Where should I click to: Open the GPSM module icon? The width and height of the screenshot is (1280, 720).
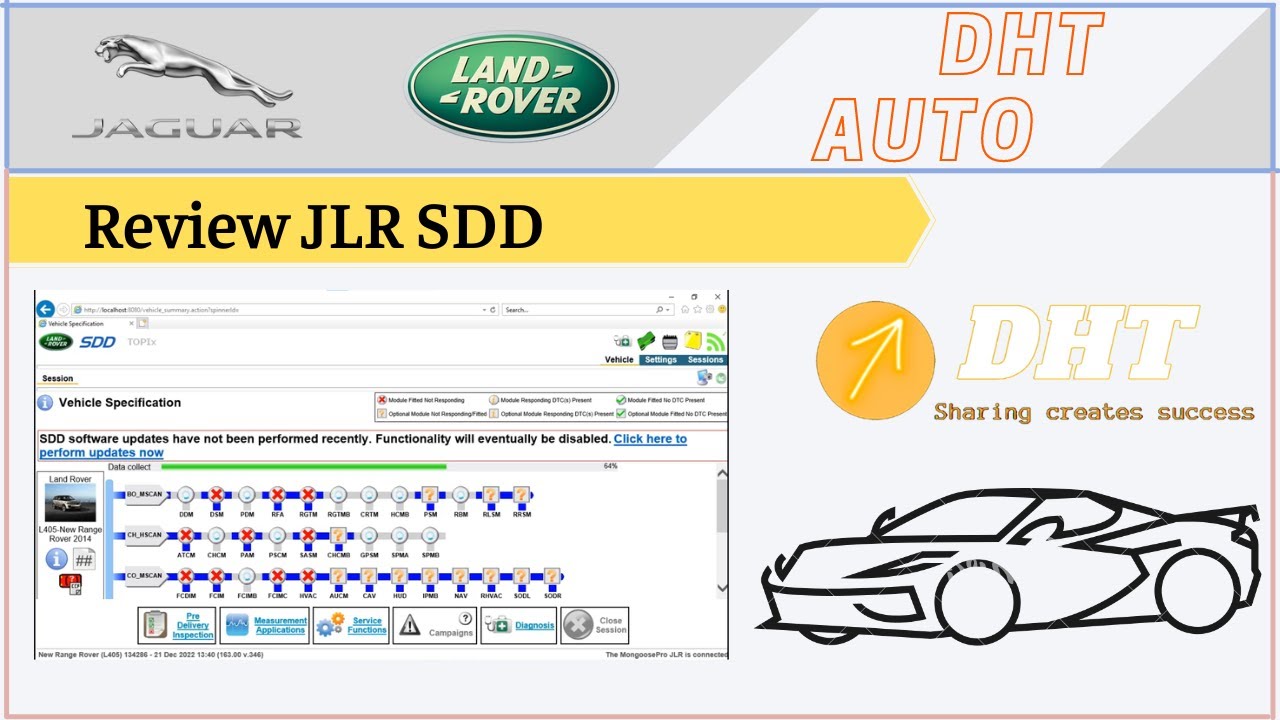369,535
